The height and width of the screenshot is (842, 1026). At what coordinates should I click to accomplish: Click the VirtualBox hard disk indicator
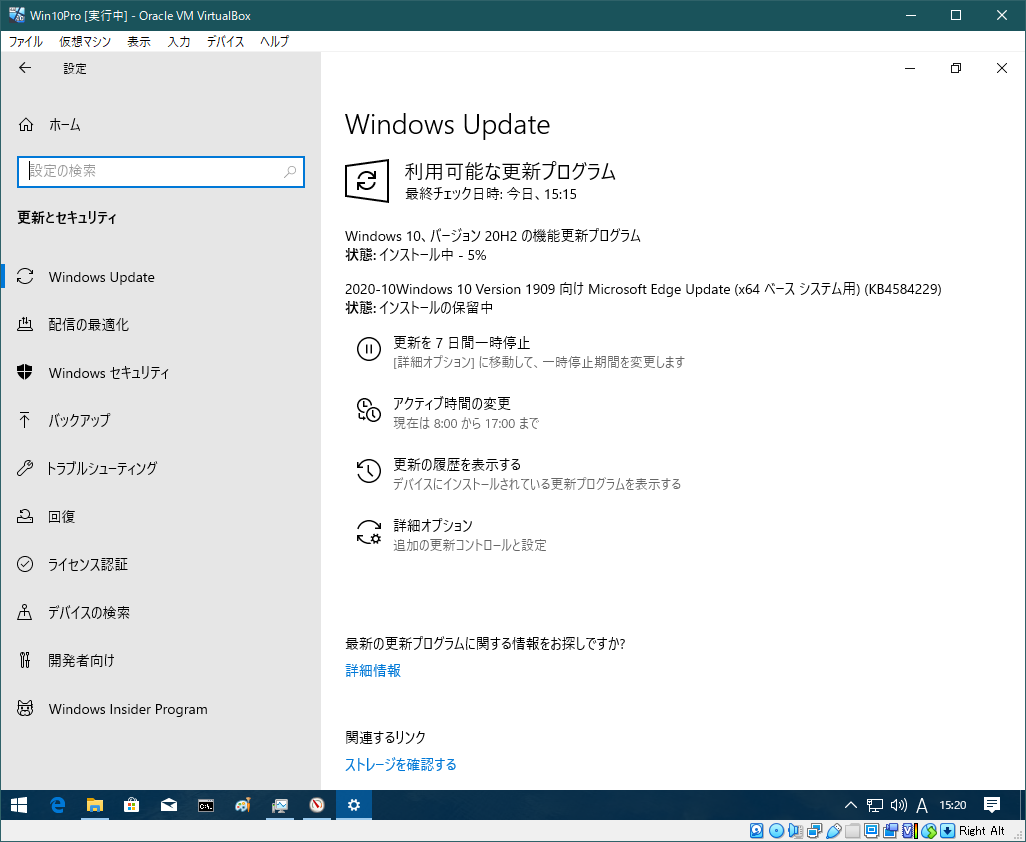point(757,831)
